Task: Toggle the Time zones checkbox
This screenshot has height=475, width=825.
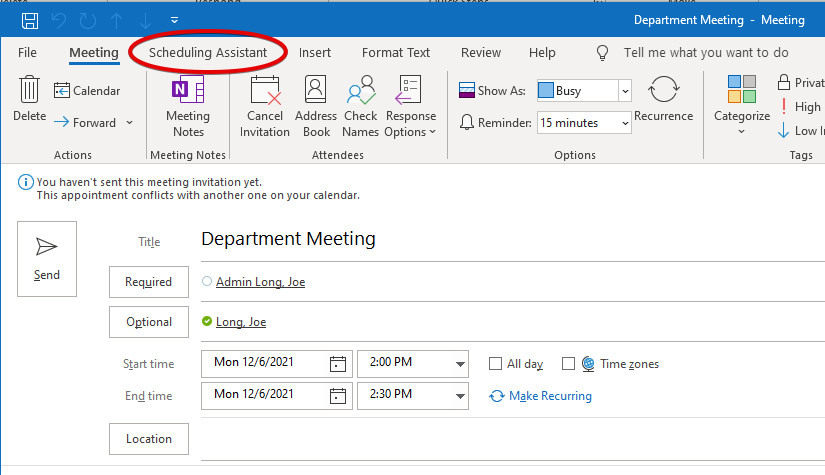Action: coord(568,364)
